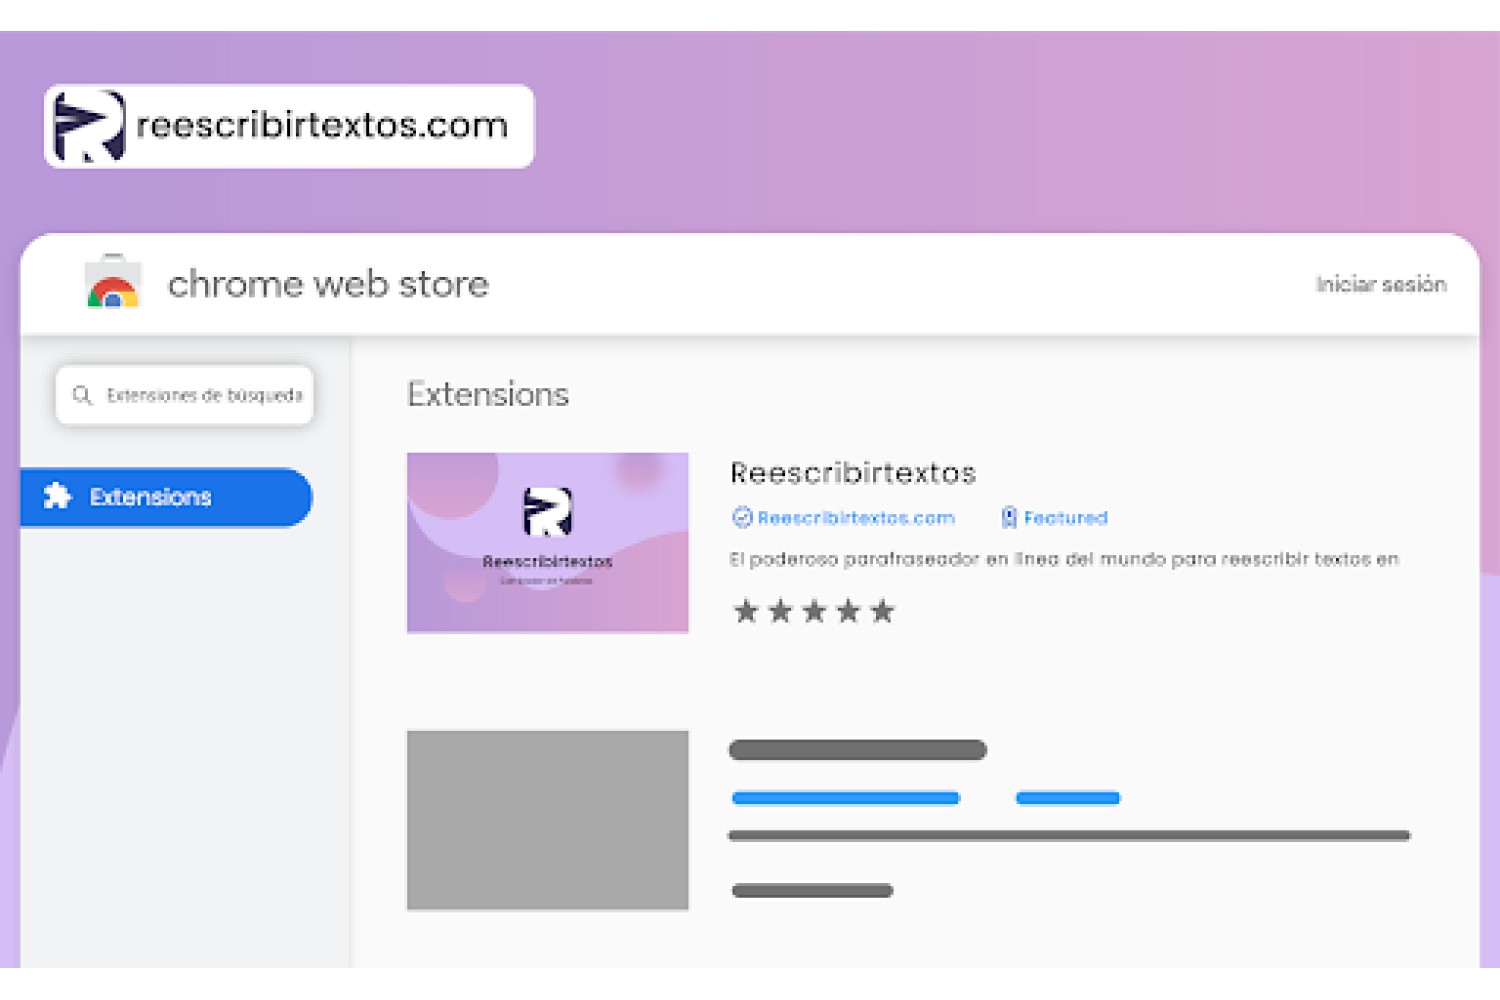Click the gray placeholder extension thumbnail
Screen dimensions: 1500x1000
547,820
